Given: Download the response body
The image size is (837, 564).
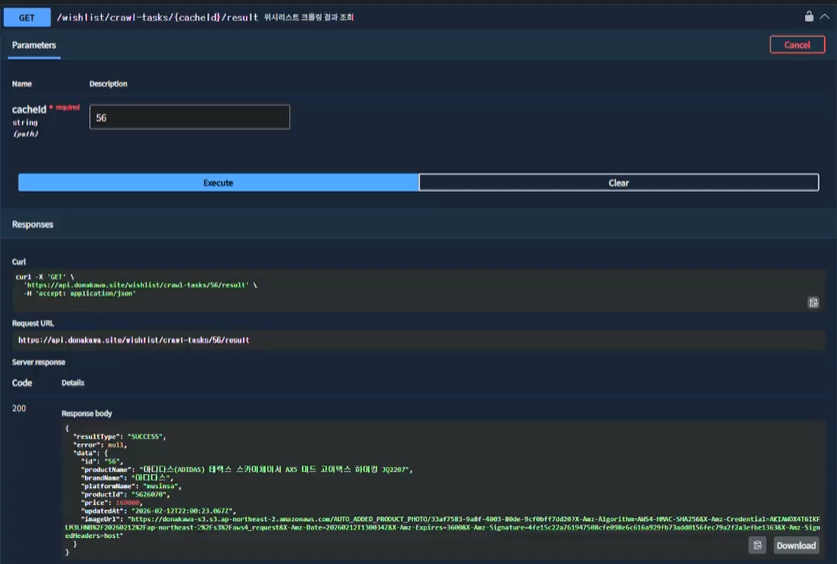Looking at the screenshot, I should pyautogui.click(x=796, y=545).
